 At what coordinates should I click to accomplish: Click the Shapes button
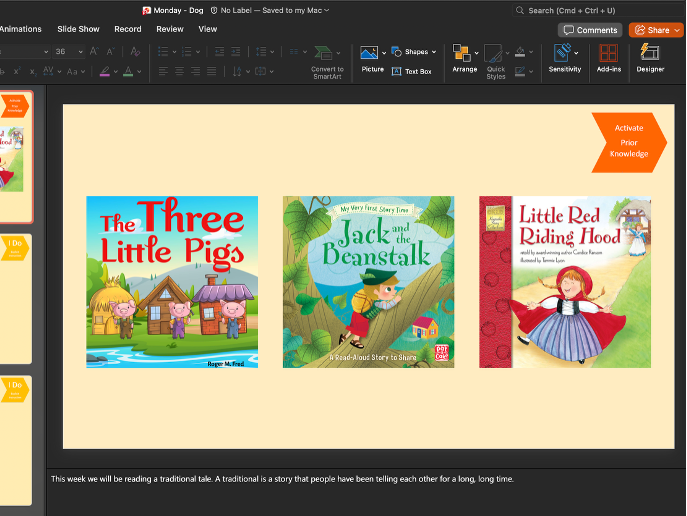[411, 52]
